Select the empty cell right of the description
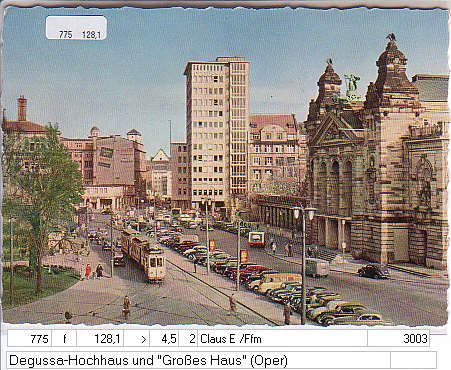The height and width of the screenshot is (370, 451). coord(413,360)
